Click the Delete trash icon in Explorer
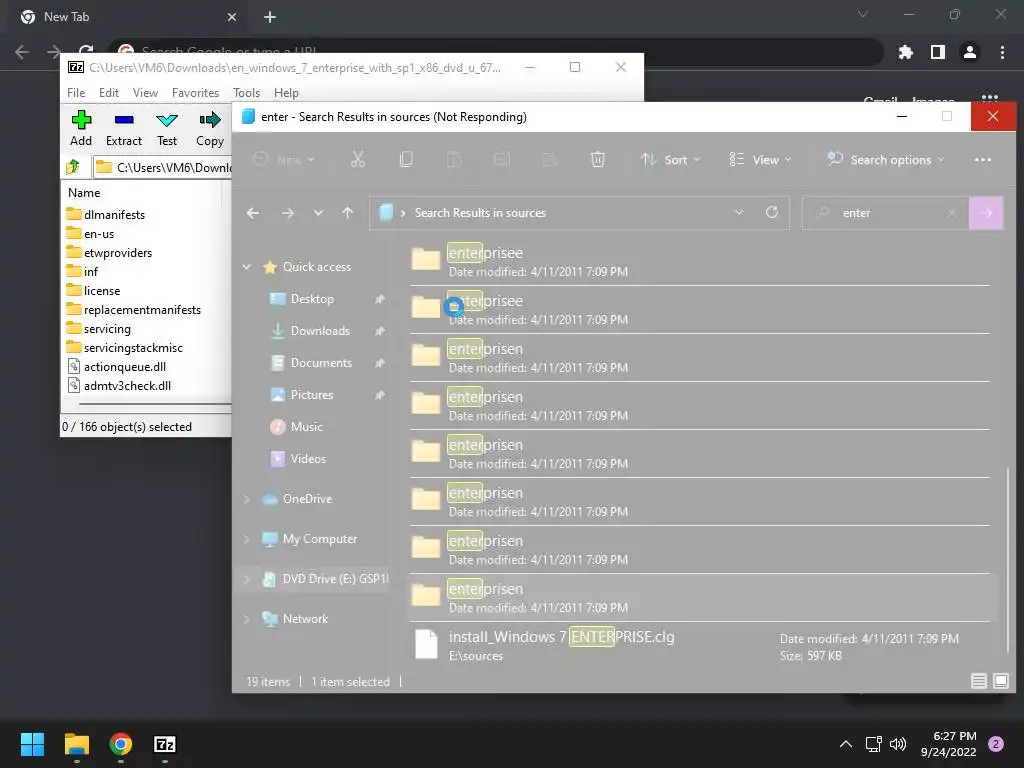 (x=598, y=159)
